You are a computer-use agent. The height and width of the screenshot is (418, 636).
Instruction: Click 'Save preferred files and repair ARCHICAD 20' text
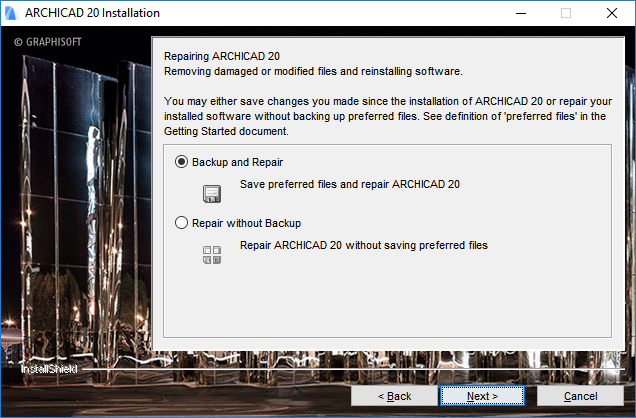click(x=350, y=184)
